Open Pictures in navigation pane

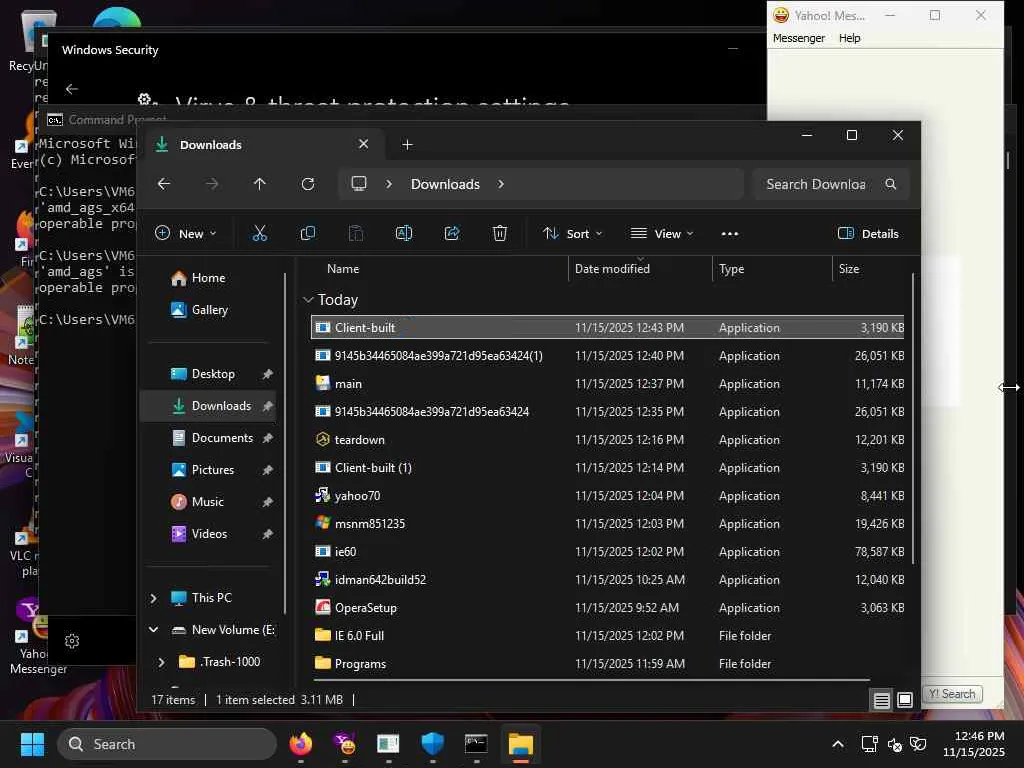click(x=212, y=470)
